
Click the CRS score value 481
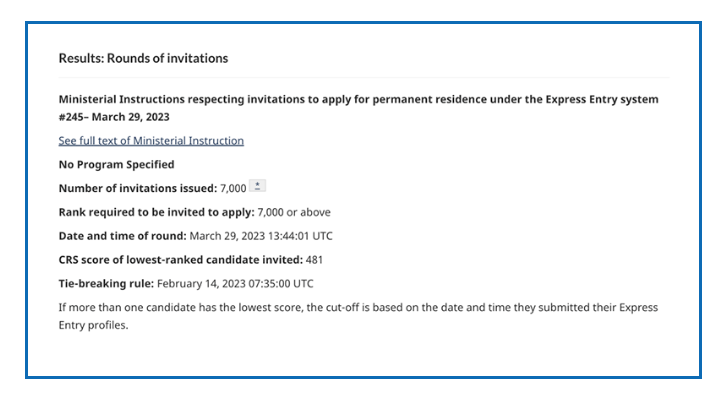(x=314, y=260)
